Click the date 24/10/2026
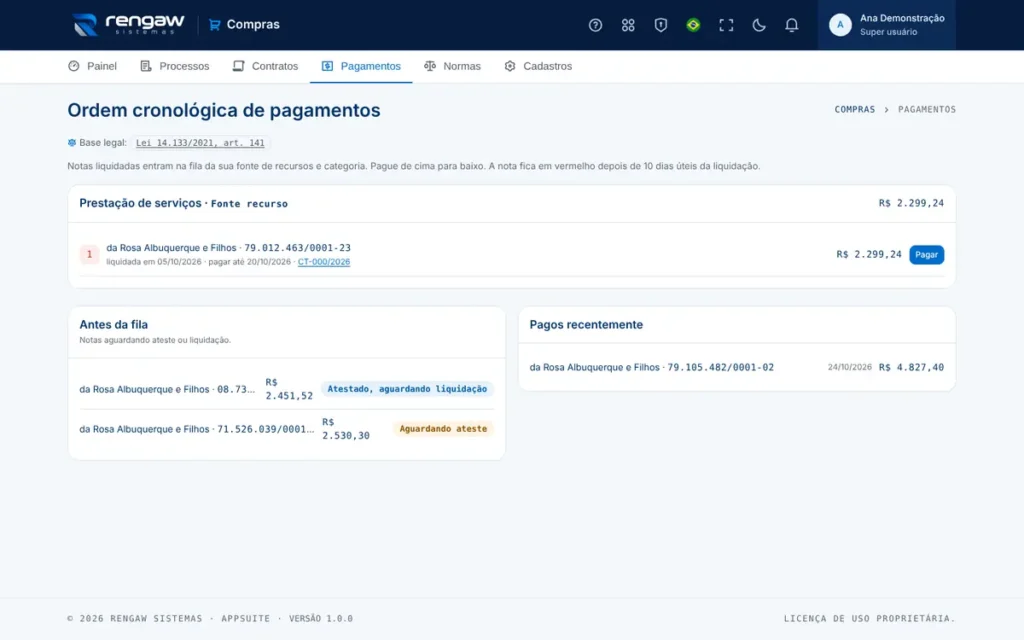 click(850, 367)
